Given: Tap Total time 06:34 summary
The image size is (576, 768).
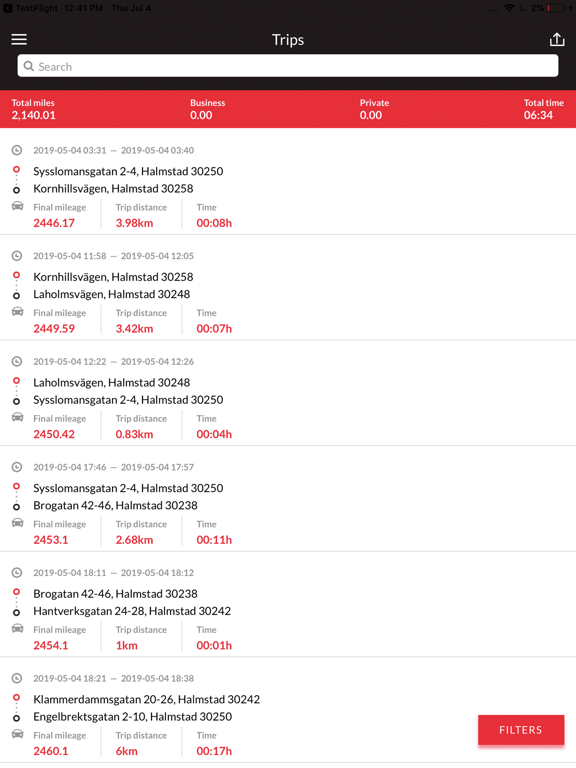Looking at the screenshot, I should coord(544,109).
